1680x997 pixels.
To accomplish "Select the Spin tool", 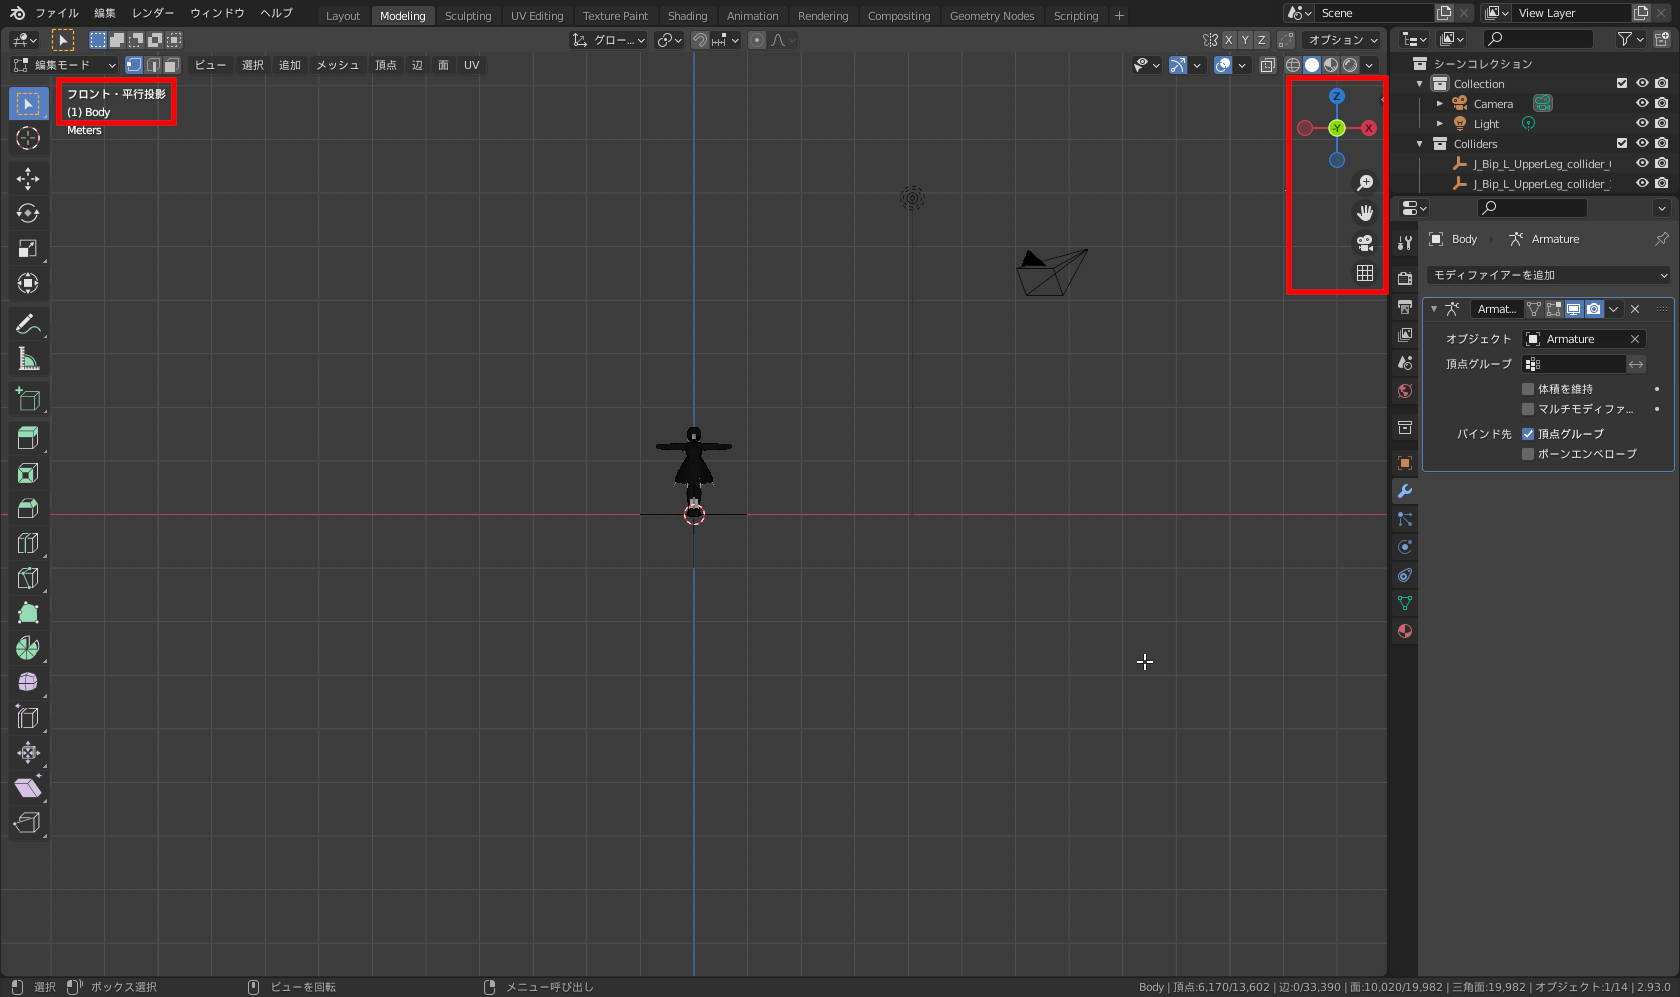I will pyautogui.click(x=28, y=648).
